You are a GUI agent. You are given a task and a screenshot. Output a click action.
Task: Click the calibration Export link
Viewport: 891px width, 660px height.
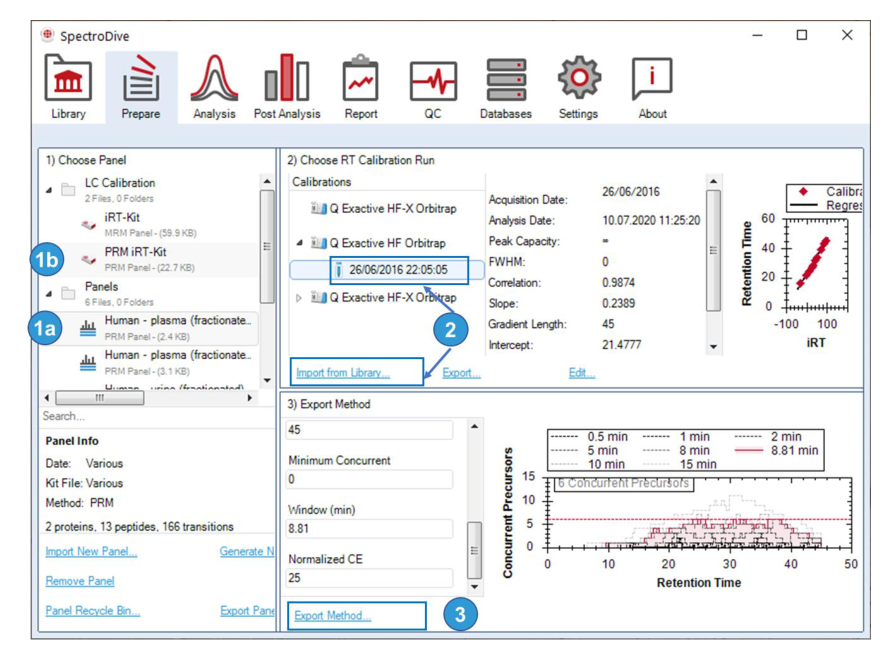(461, 372)
